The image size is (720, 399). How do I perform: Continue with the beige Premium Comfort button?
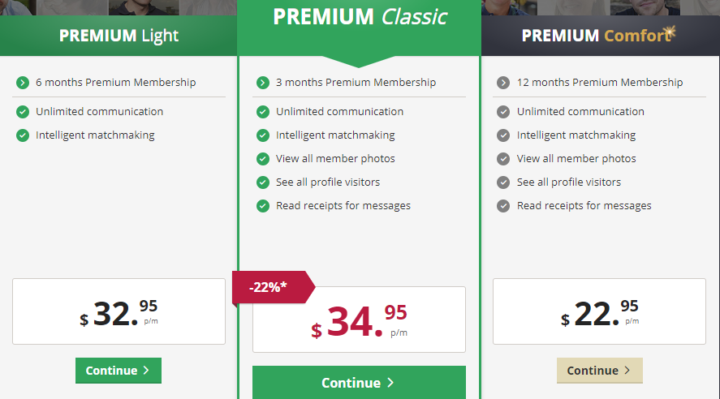[x=600, y=371]
